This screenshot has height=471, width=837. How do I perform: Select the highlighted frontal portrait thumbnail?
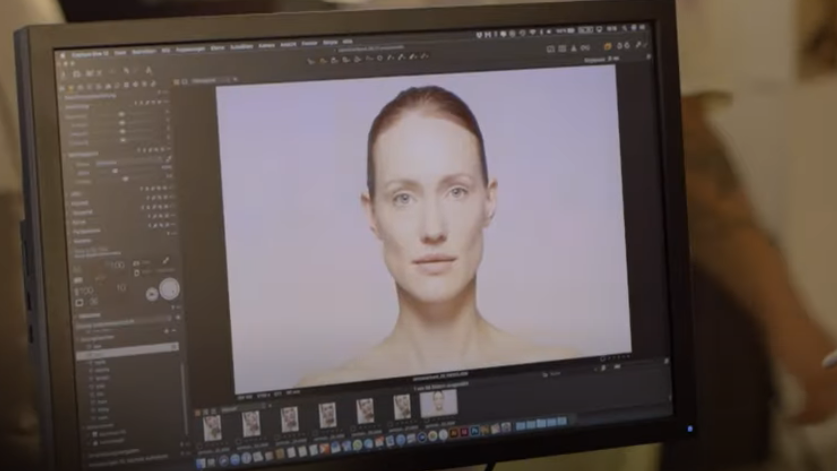click(438, 403)
